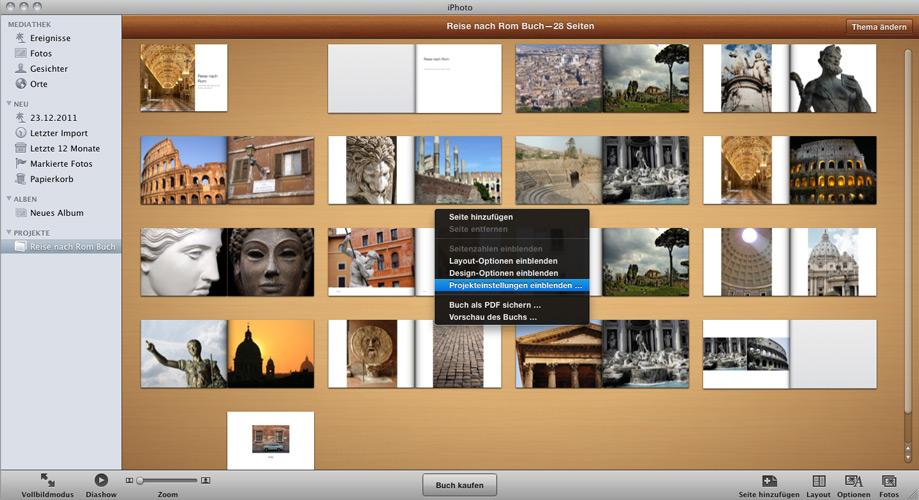Screen dimensions: 919x500
Task: Choose Projekteinstellungen einblenden in context menu
Action: [512, 285]
